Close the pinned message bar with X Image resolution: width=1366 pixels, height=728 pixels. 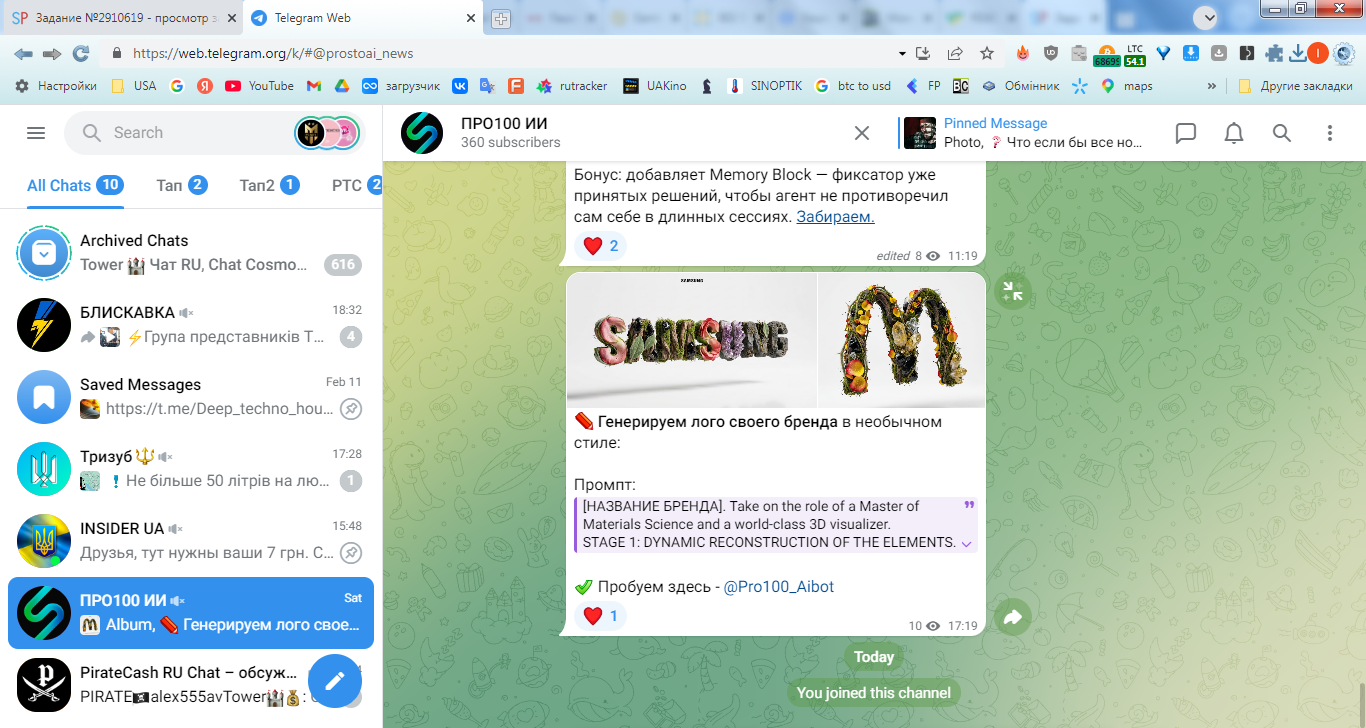click(x=862, y=133)
